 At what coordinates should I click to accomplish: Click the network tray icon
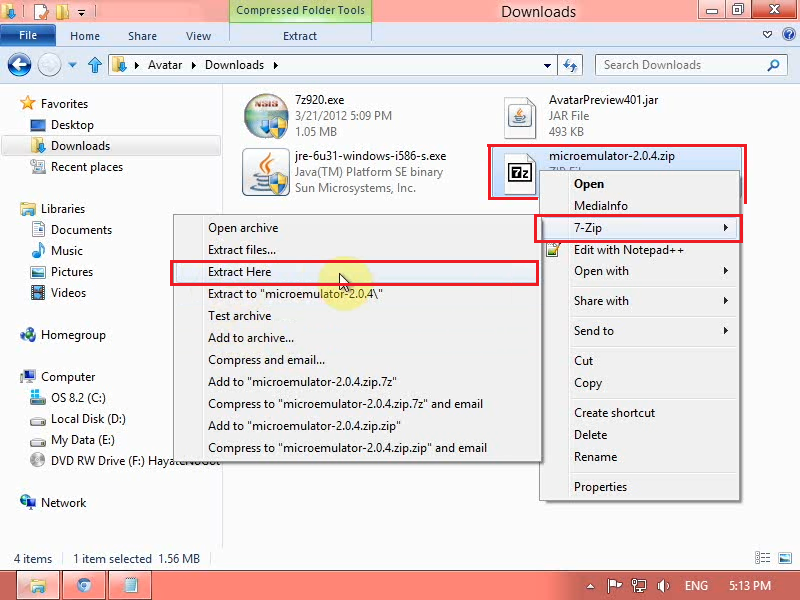[638, 585]
